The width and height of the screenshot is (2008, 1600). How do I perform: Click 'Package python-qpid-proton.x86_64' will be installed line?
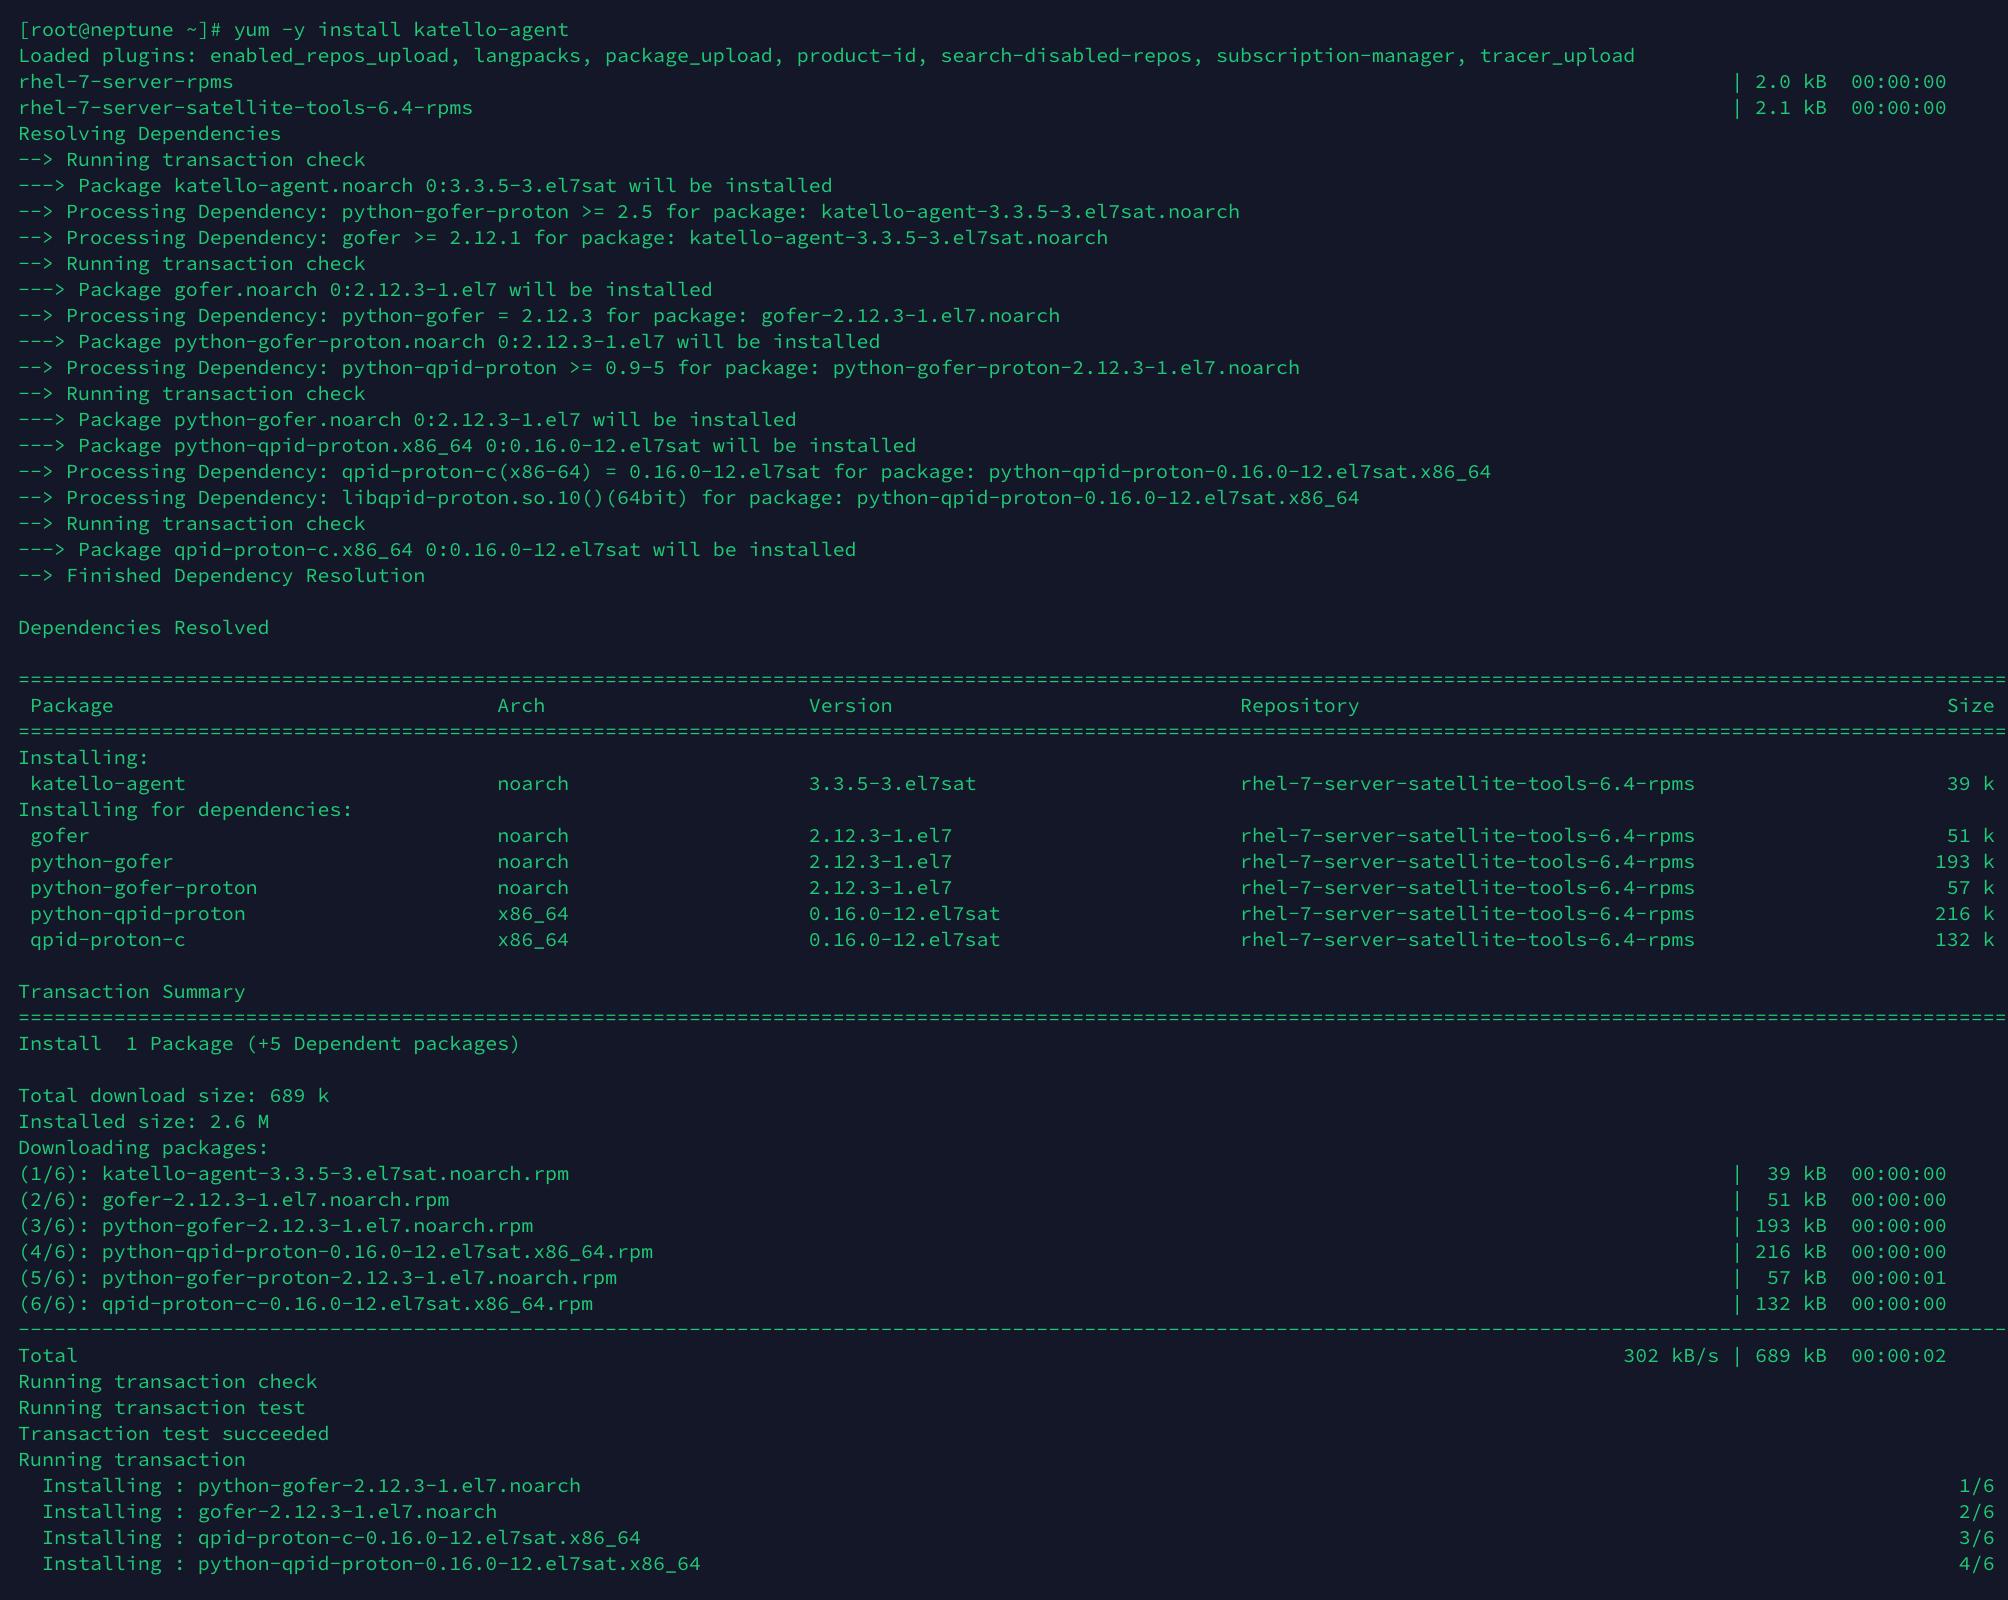(467, 446)
